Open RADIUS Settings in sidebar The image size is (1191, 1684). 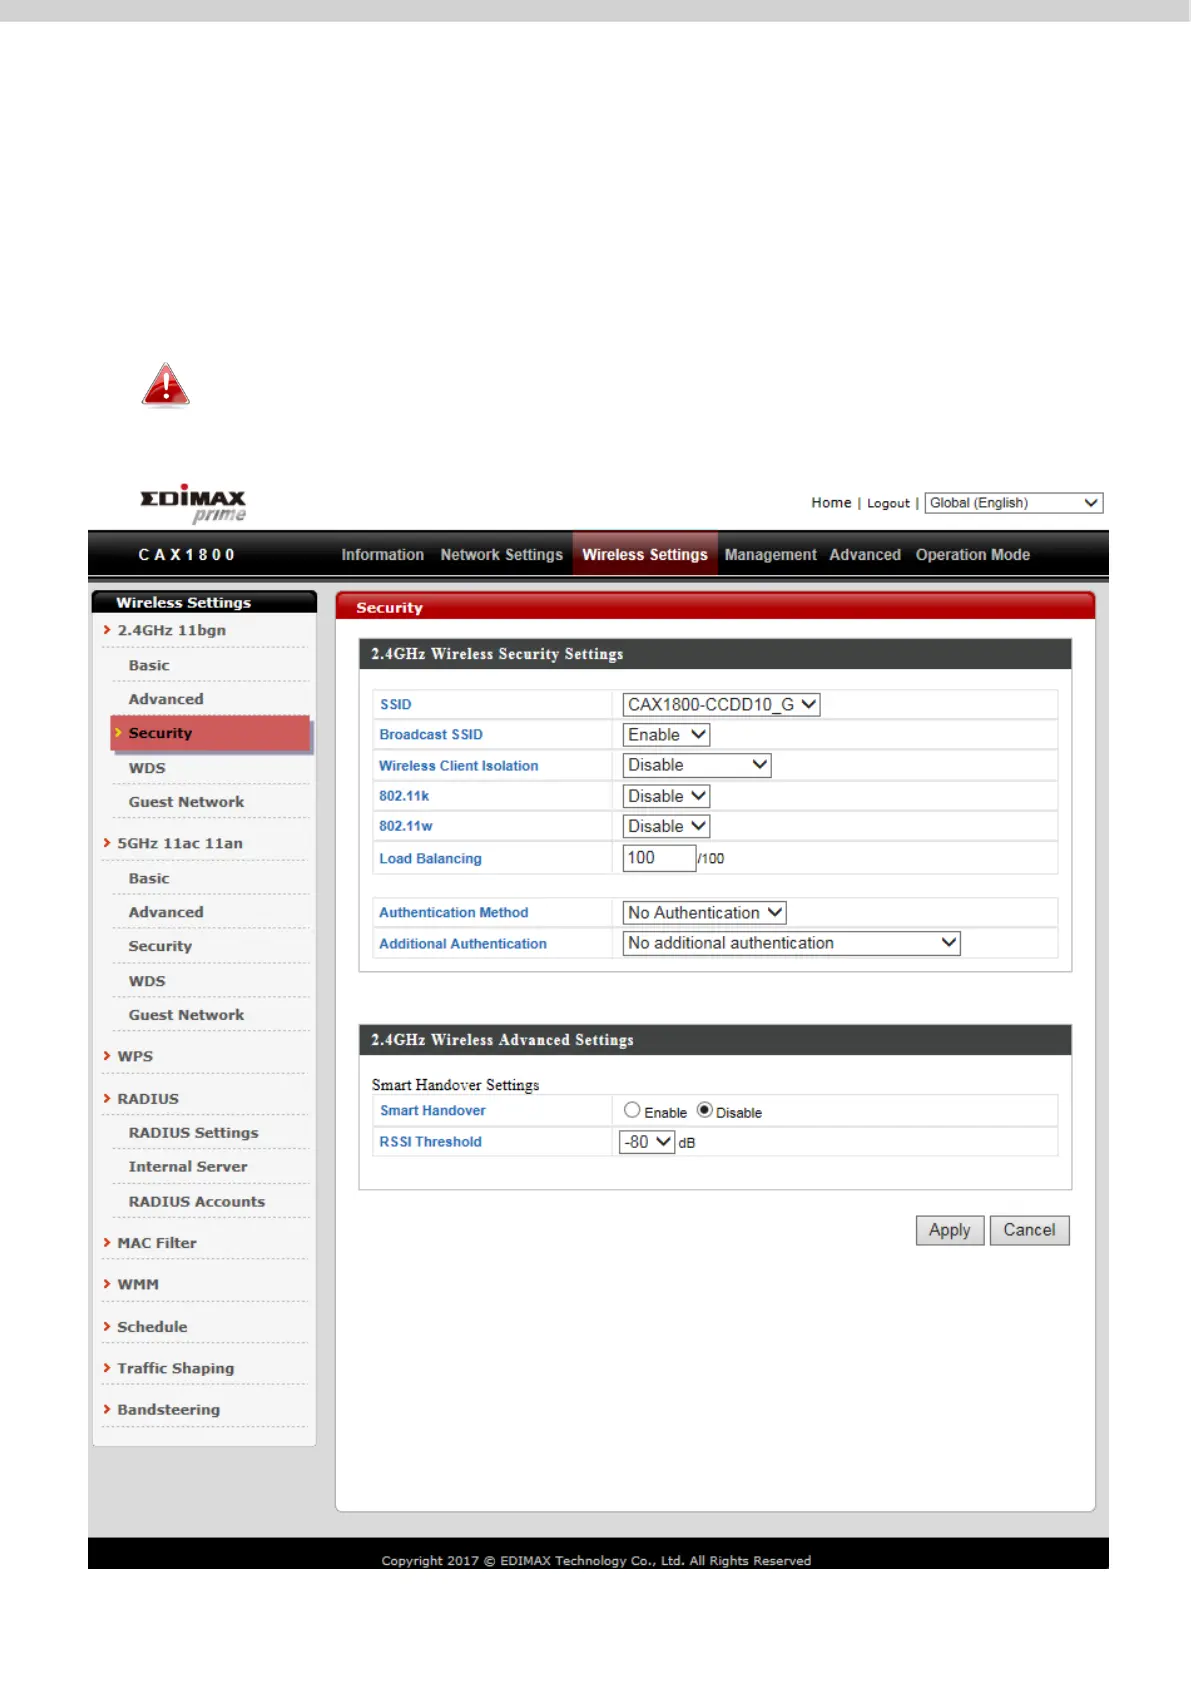[193, 1133]
